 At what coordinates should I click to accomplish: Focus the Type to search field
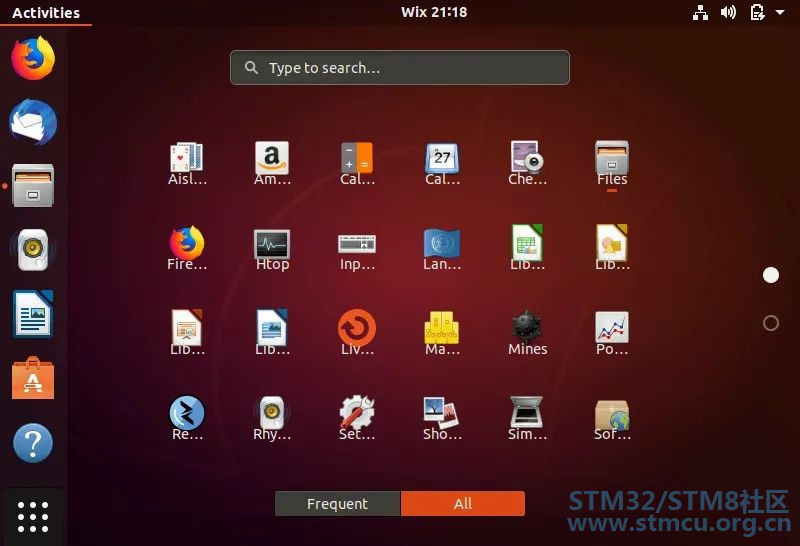point(400,67)
